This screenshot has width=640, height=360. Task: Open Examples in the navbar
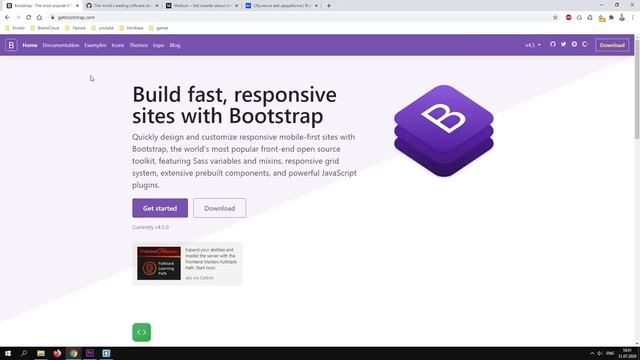click(x=95, y=45)
